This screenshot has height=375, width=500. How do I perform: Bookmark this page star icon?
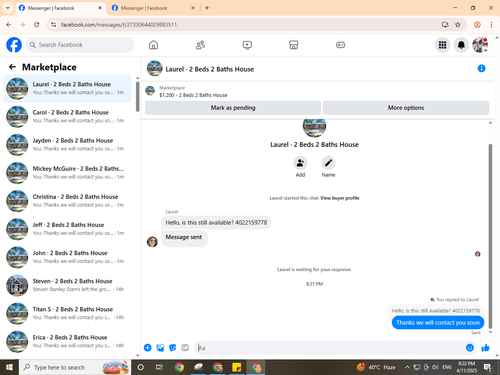point(458,24)
